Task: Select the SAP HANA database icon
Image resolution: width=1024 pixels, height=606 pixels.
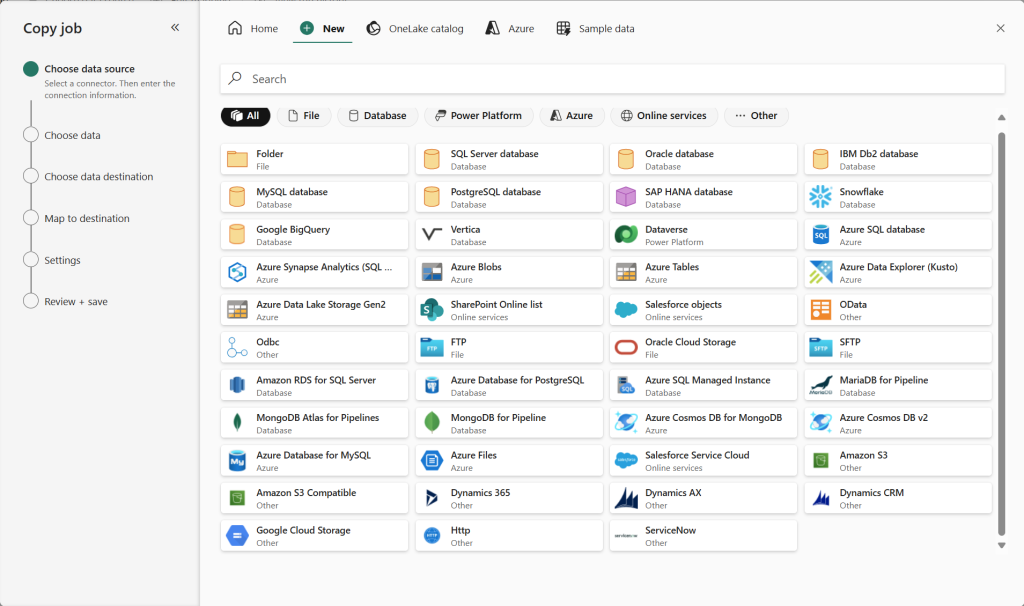Action: coord(626,197)
